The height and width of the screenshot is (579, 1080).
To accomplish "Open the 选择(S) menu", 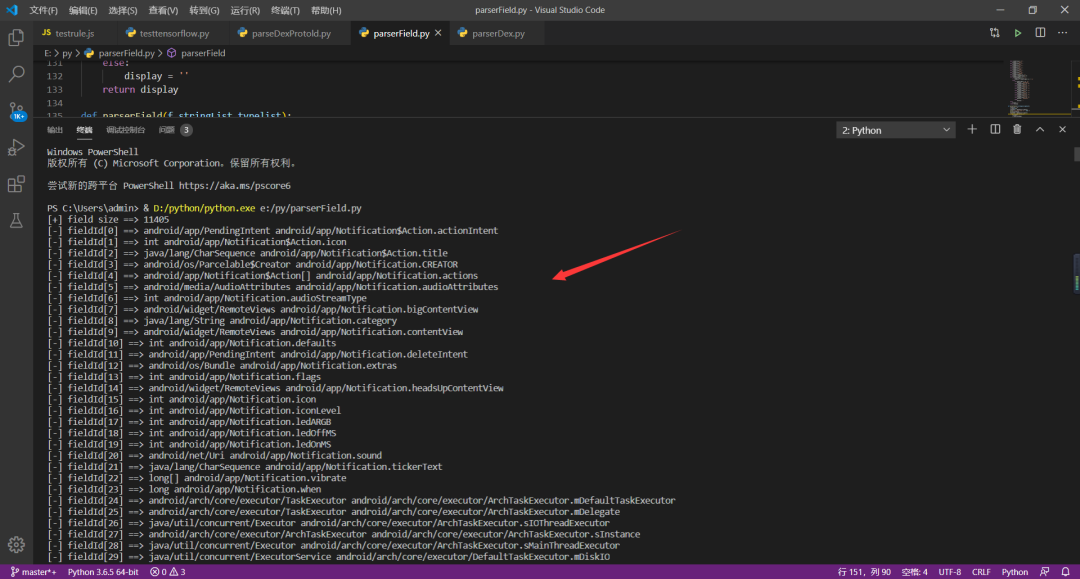I will click(123, 10).
